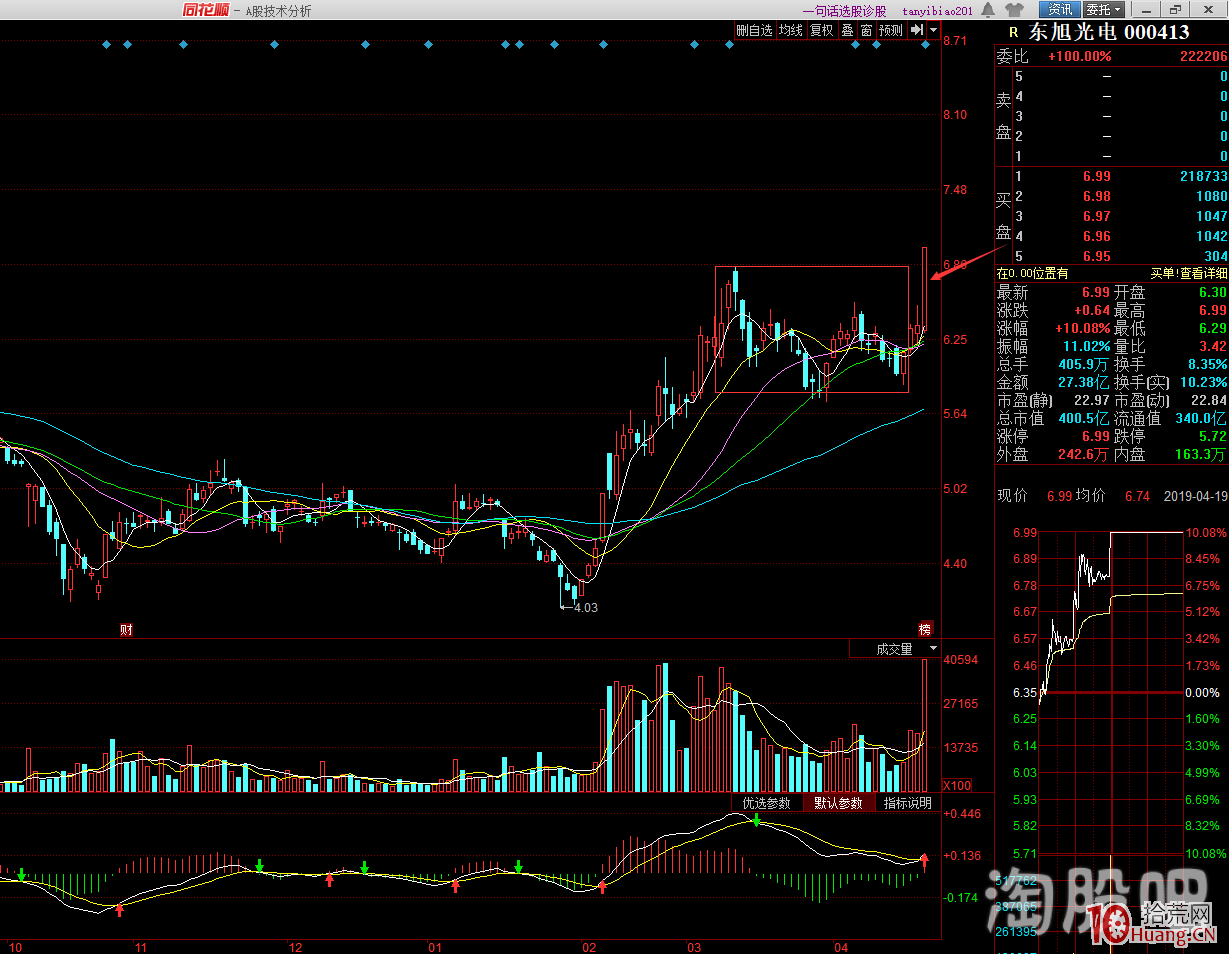This screenshot has width=1229, height=954.
Task: Click 删自选 to remove from watchlist
Action: [755, 30]
